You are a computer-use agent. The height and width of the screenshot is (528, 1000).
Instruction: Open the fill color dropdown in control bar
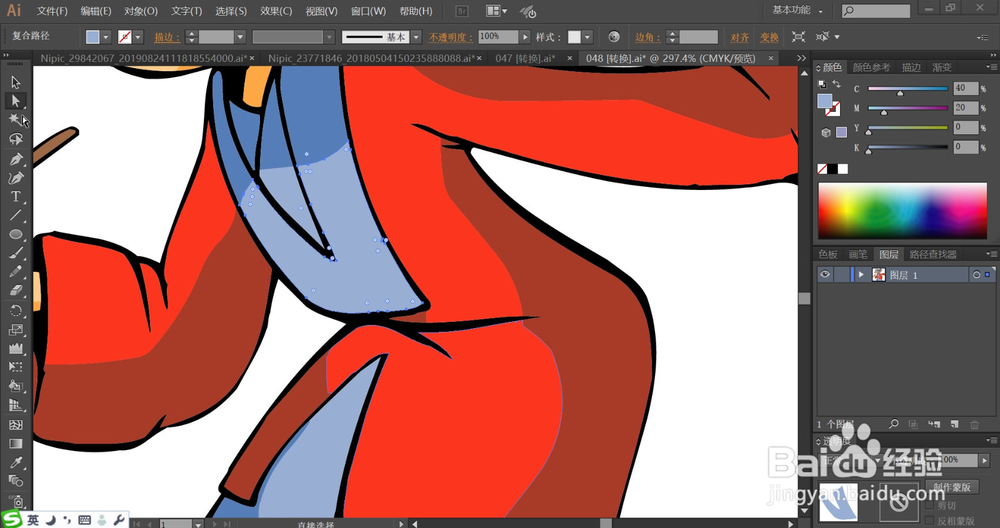click(x=106, y=37)
